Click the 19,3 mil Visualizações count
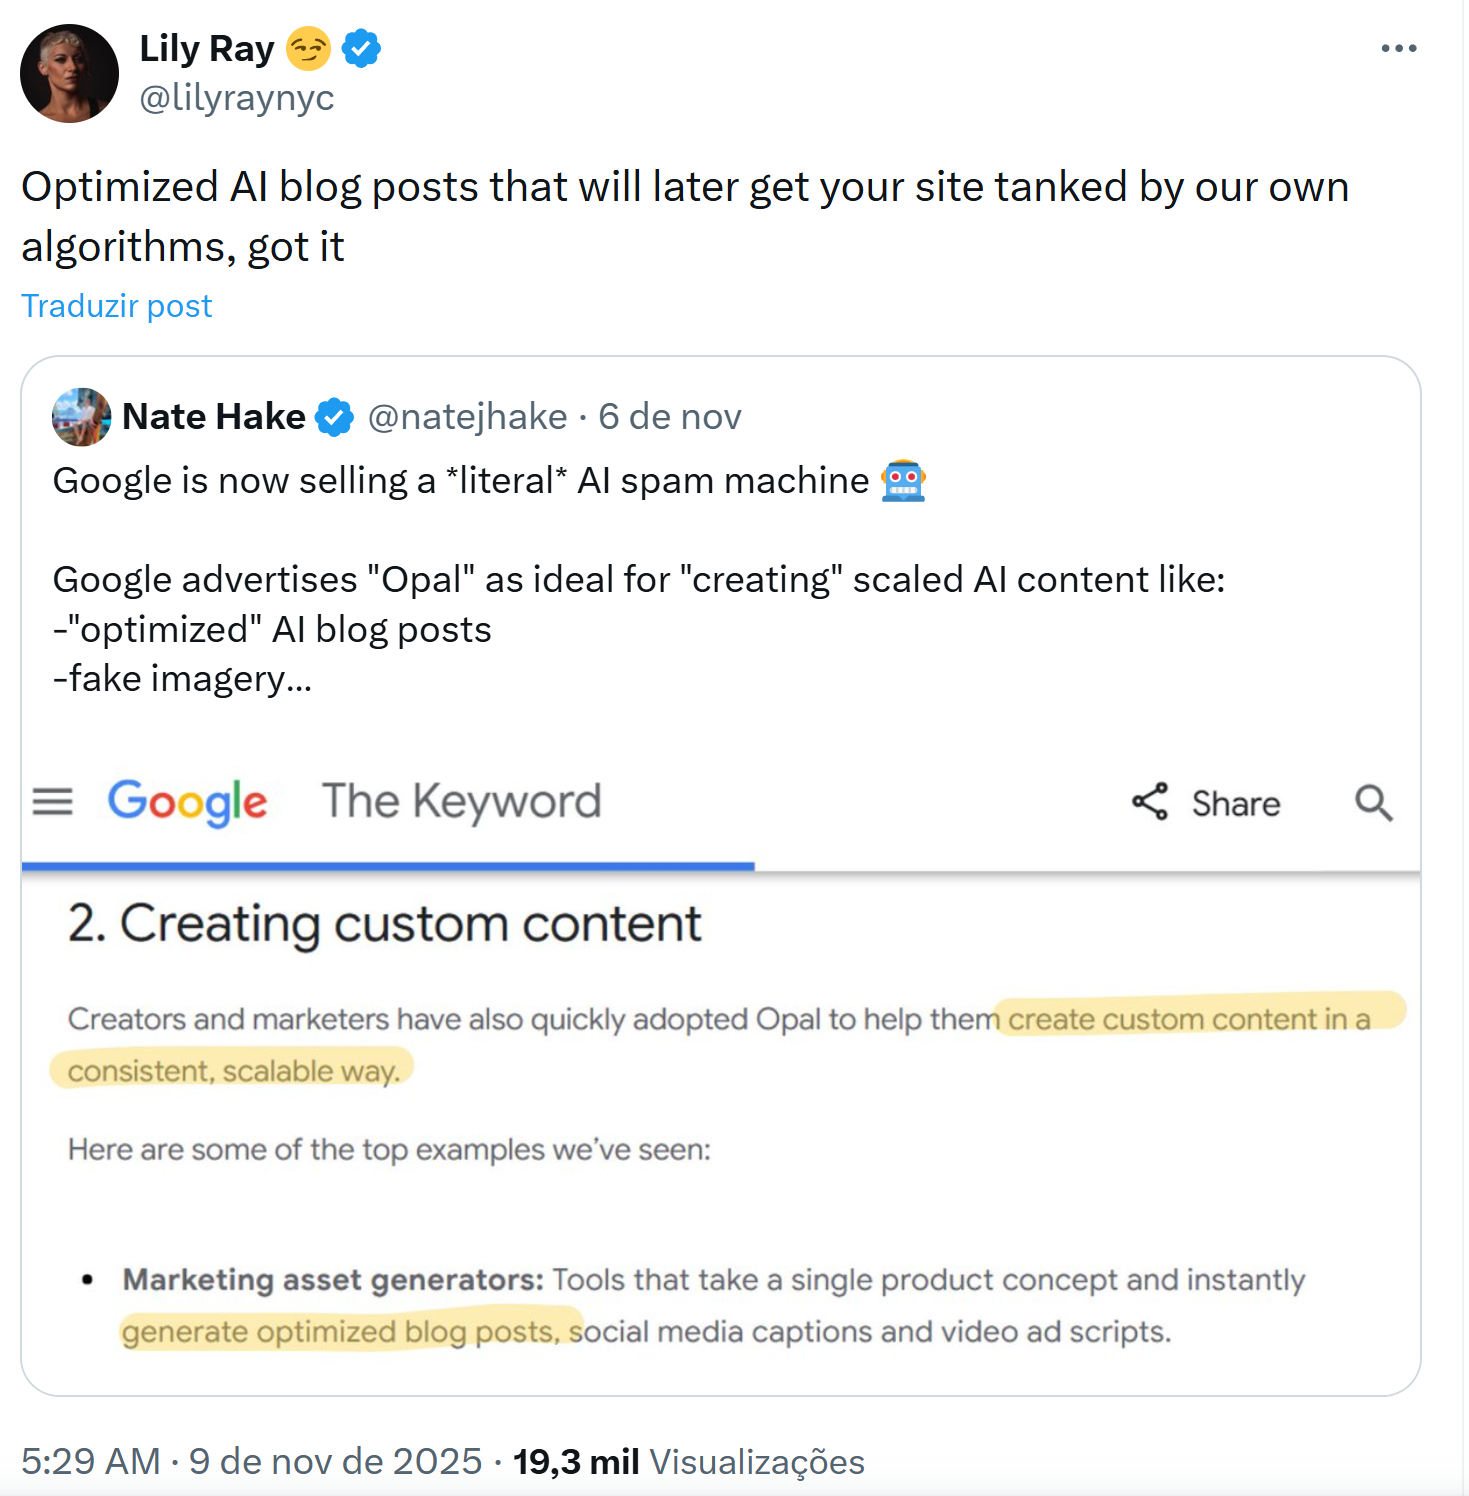Image resolution: width=1469 pixels, height=1496 pixels. pyautogui.click(x=688, y=1462)
